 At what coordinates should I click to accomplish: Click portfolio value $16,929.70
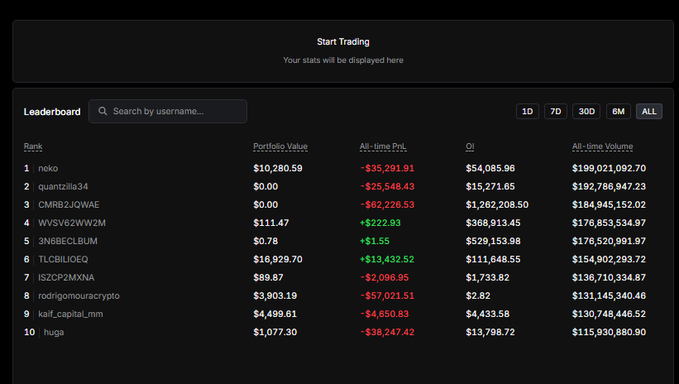(278, 259)
